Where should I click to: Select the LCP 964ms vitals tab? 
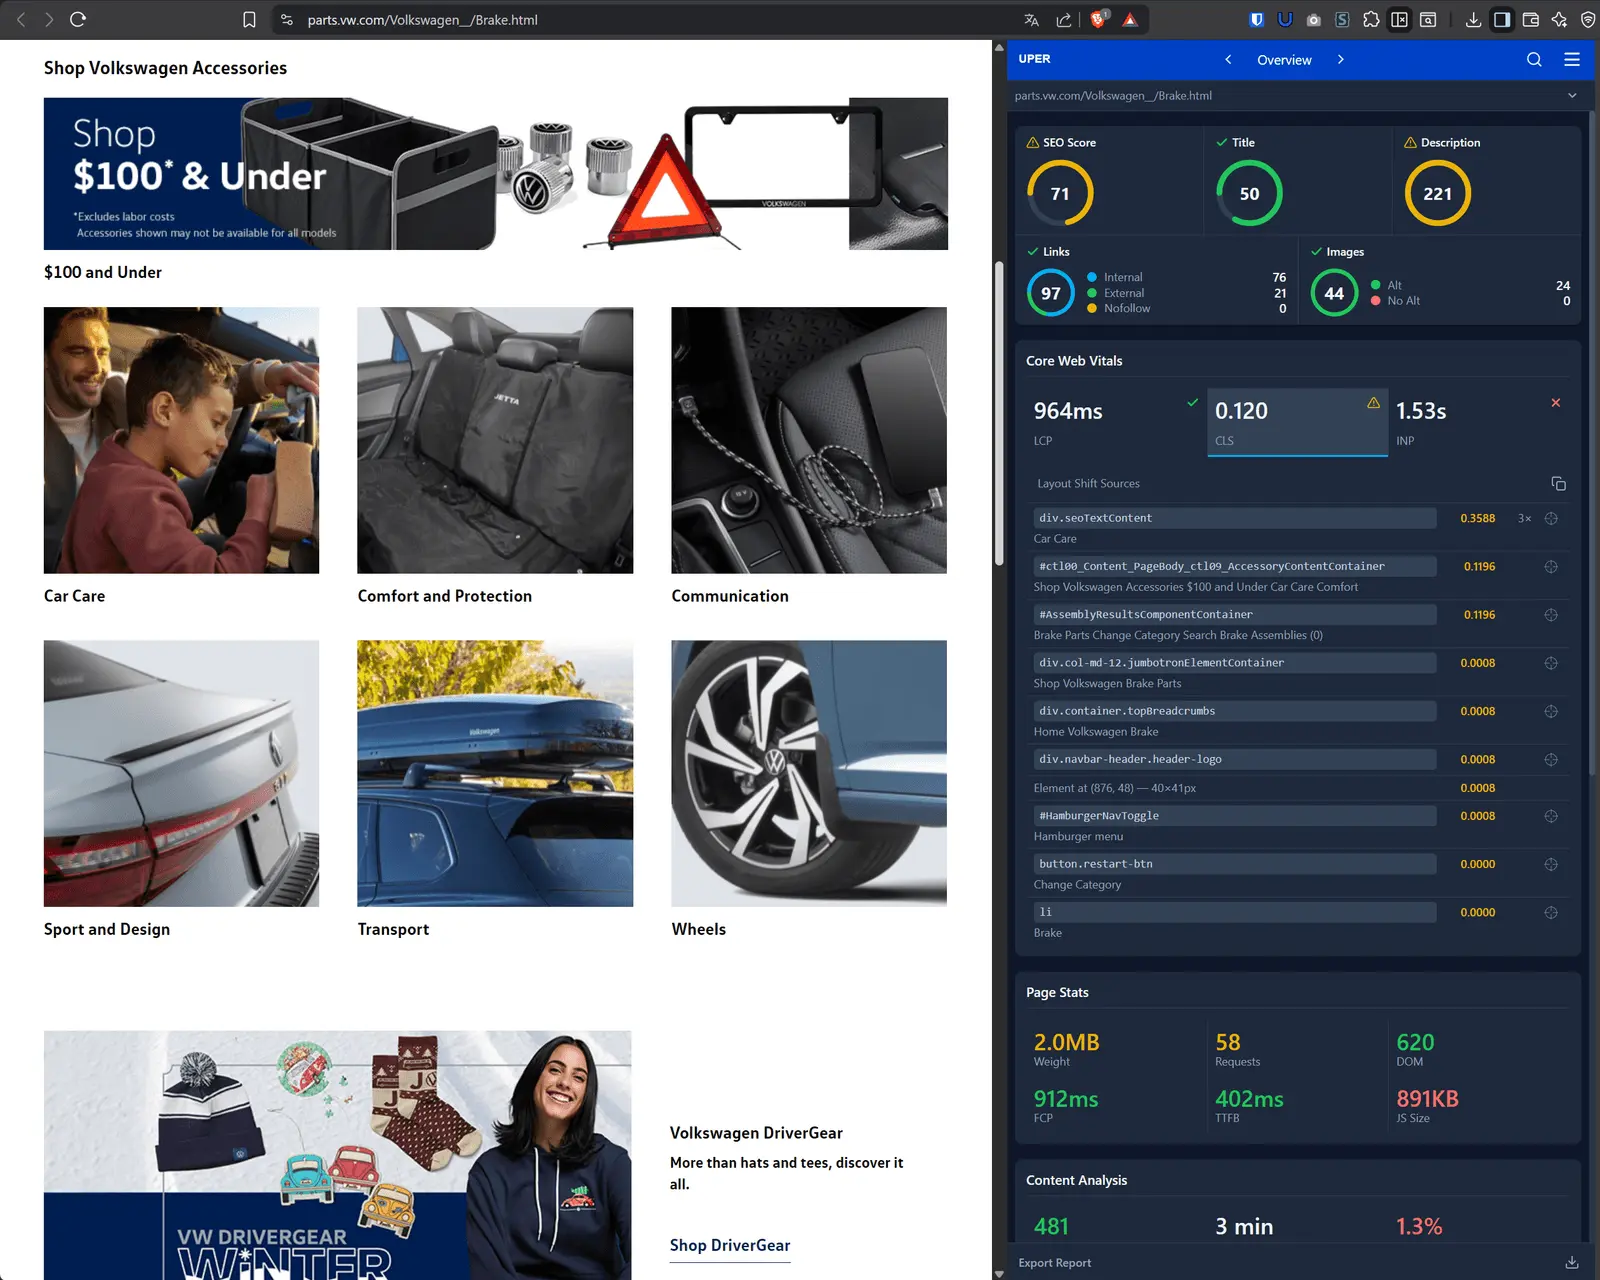tap(1116, 423)
